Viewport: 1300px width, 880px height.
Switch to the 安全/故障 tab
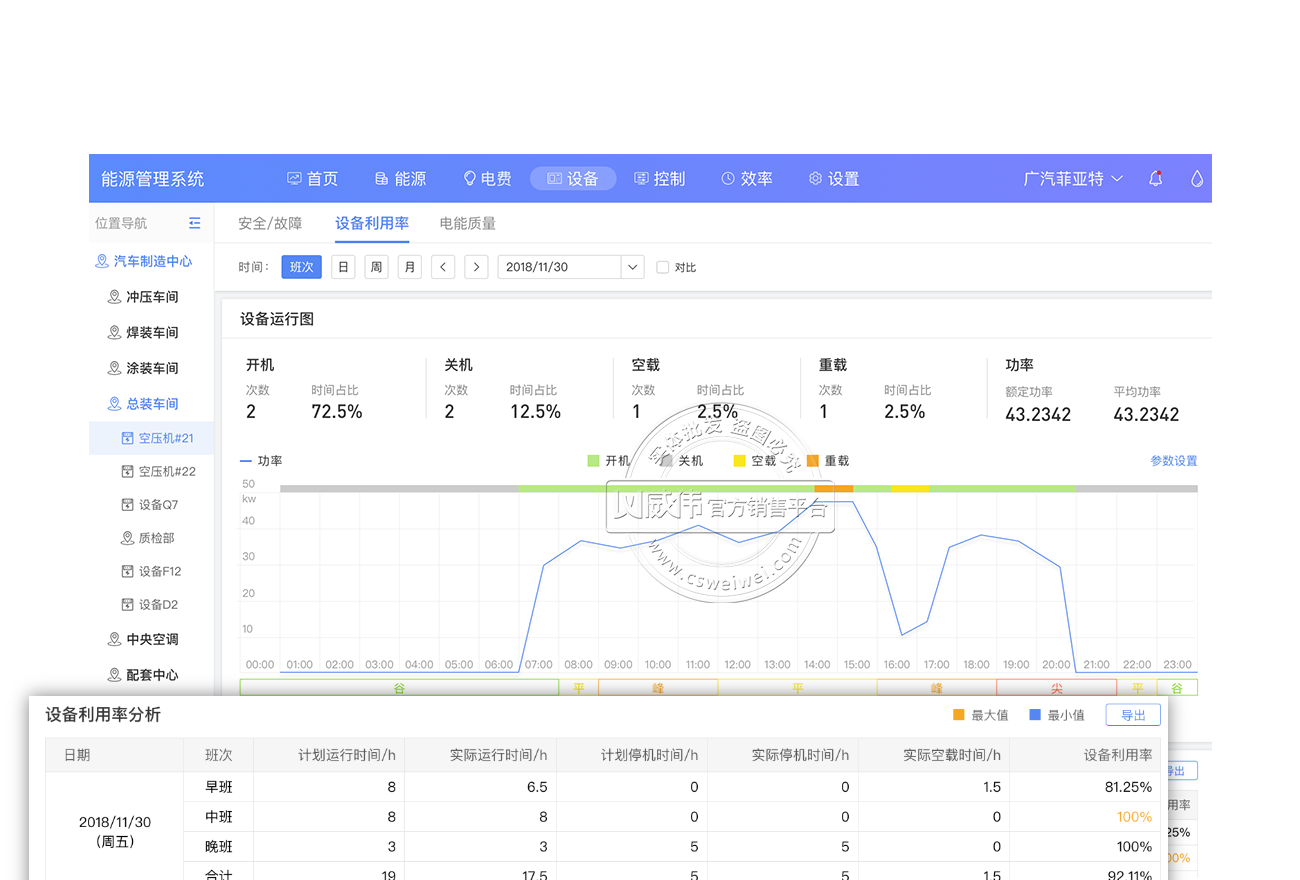270,224
